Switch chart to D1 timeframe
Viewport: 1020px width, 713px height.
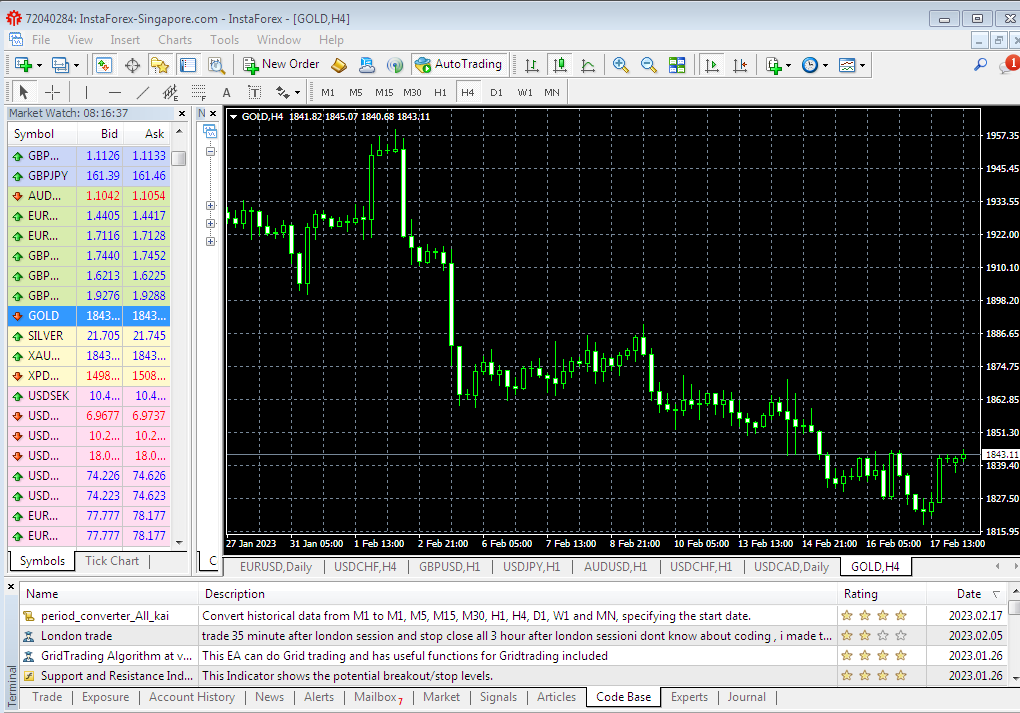(x=496, y=92)
